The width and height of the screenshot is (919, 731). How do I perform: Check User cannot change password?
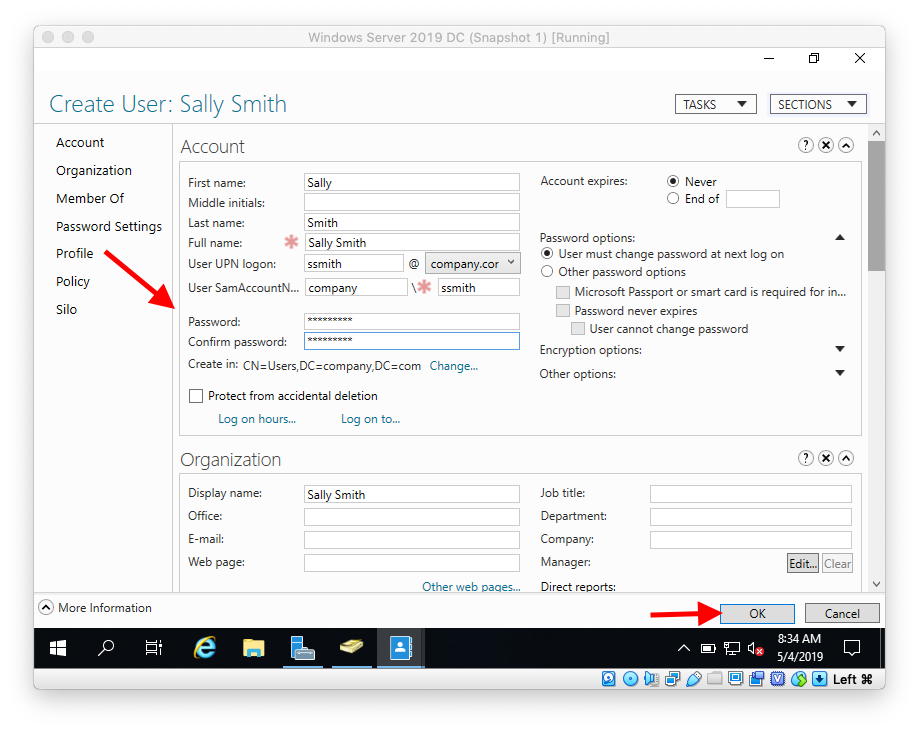(x=578, y=328)
